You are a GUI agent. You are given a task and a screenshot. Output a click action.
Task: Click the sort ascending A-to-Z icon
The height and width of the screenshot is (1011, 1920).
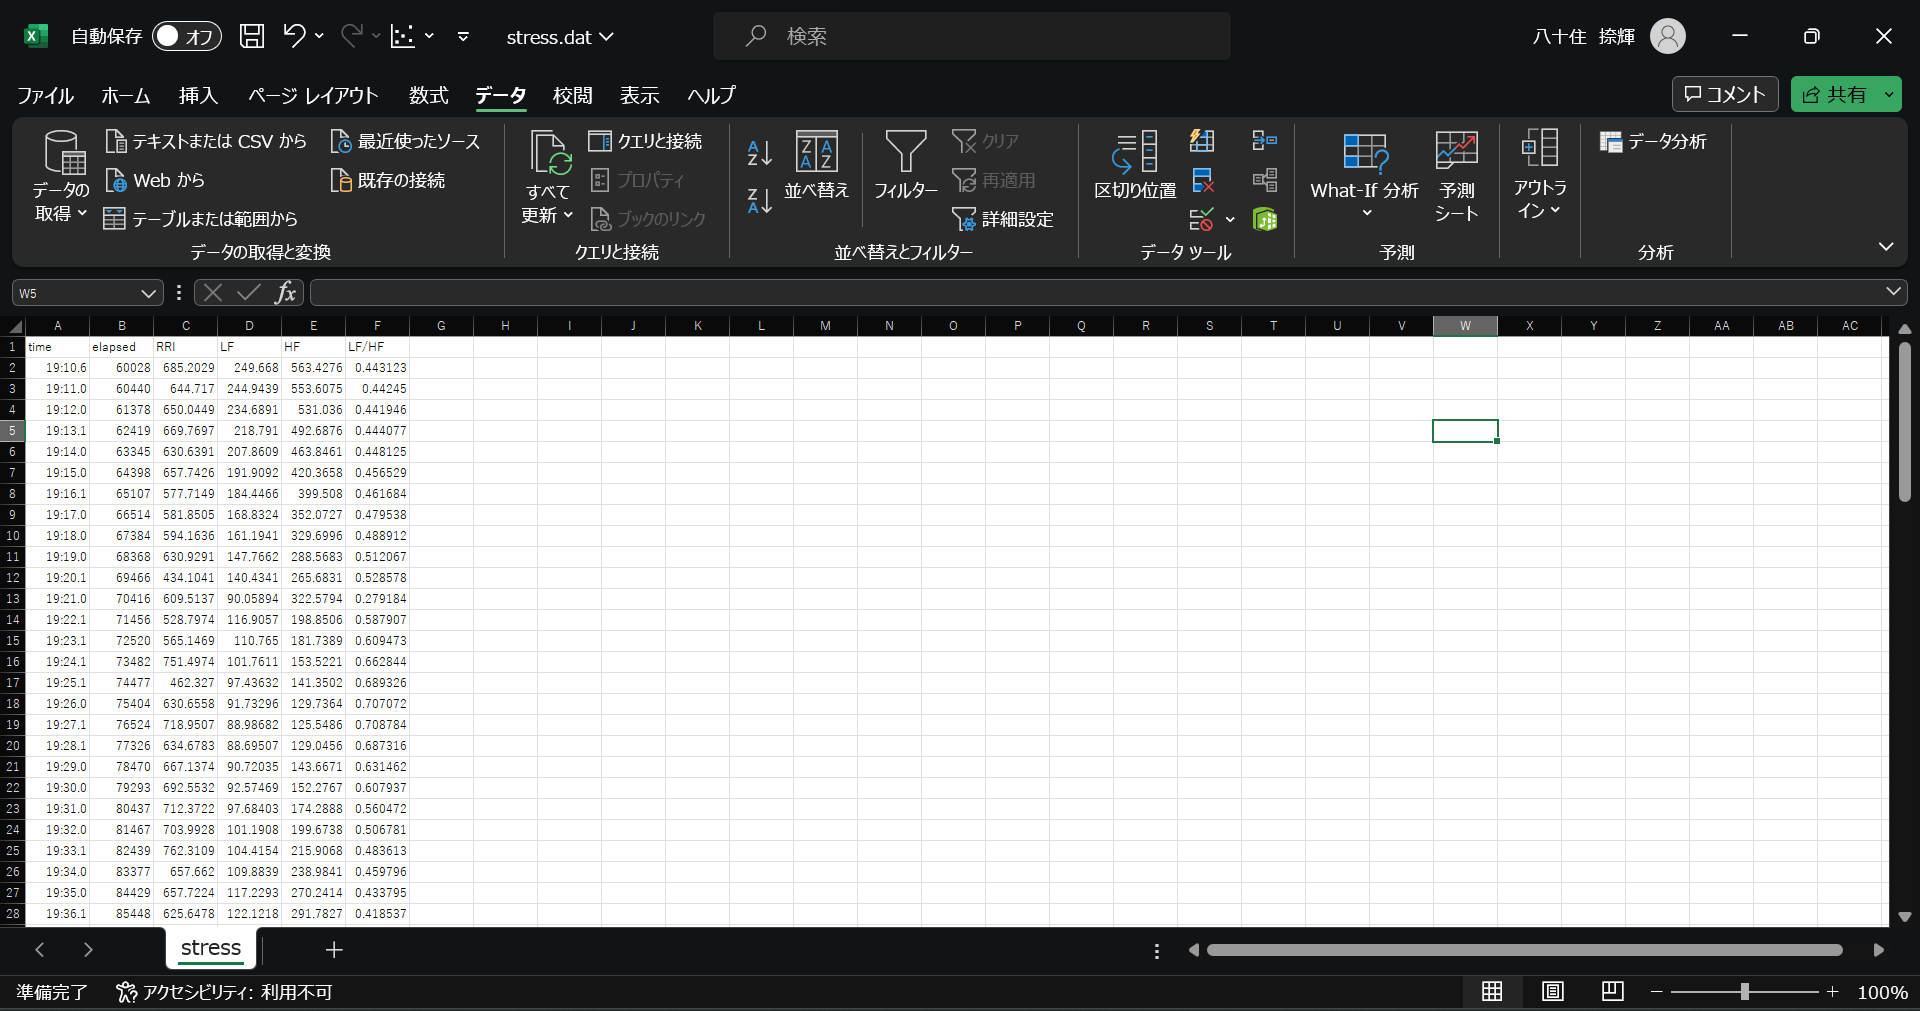pyautogui.click(x=759, y=153)
